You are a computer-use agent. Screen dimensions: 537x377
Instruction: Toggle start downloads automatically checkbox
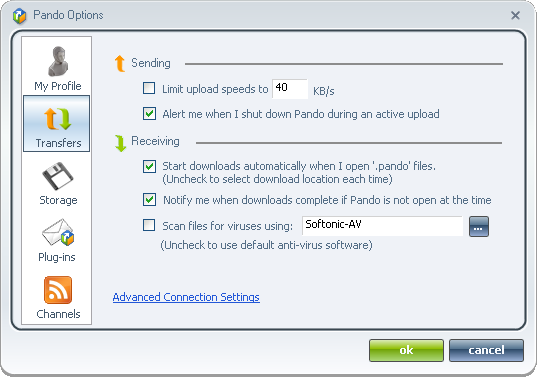click(149, 166)
